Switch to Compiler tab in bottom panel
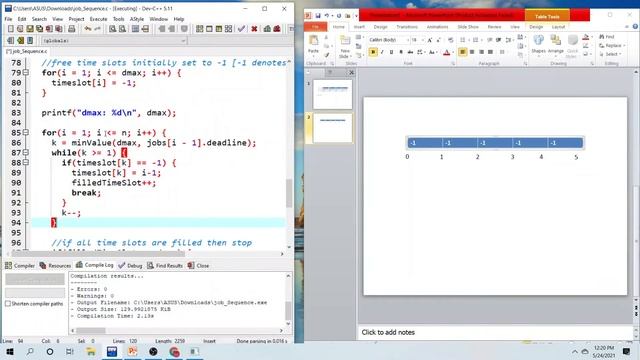This screenshot has height=360, width=640. click(20, 266)
